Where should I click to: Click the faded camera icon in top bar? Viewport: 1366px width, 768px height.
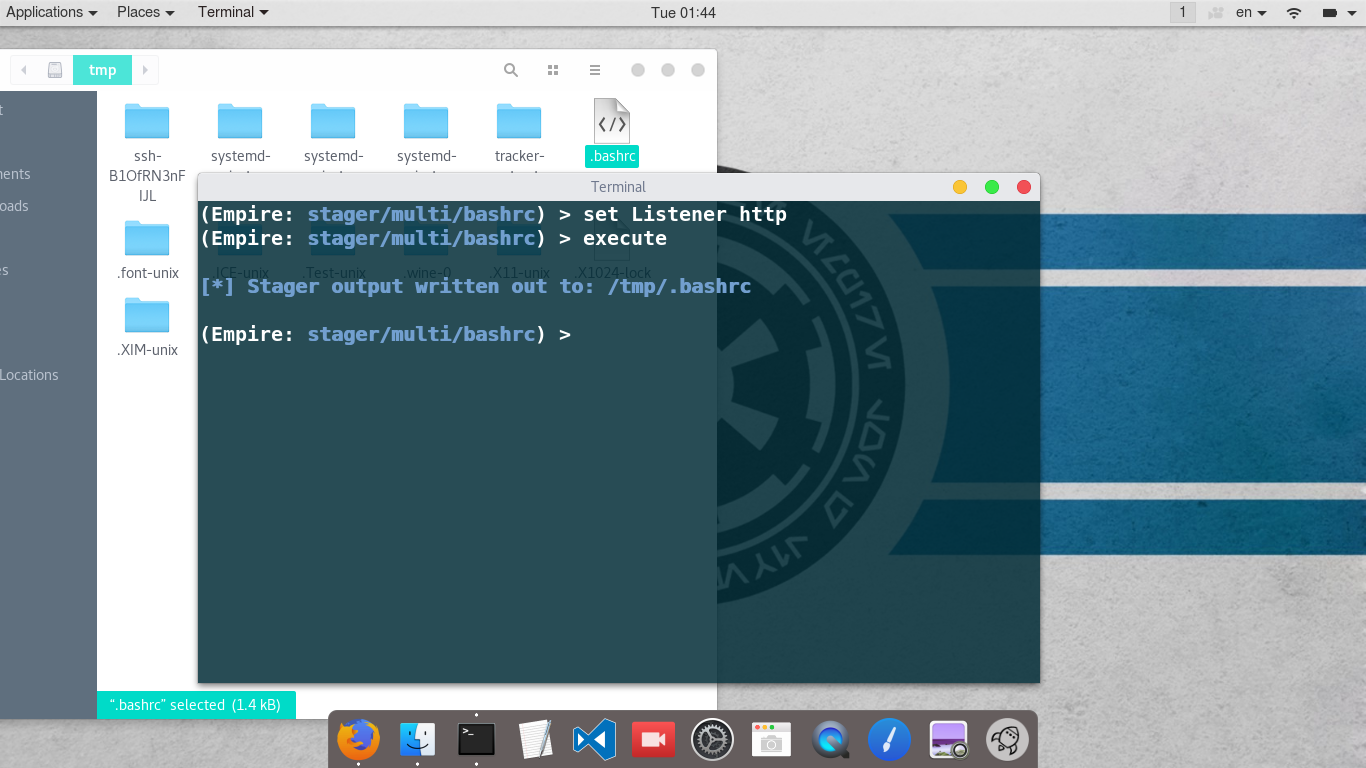coord(1216,13)
